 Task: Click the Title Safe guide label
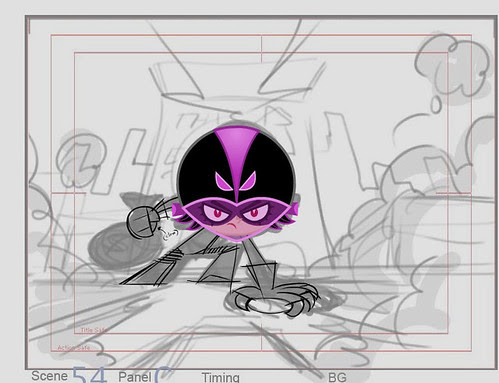[x=94, y=330]
